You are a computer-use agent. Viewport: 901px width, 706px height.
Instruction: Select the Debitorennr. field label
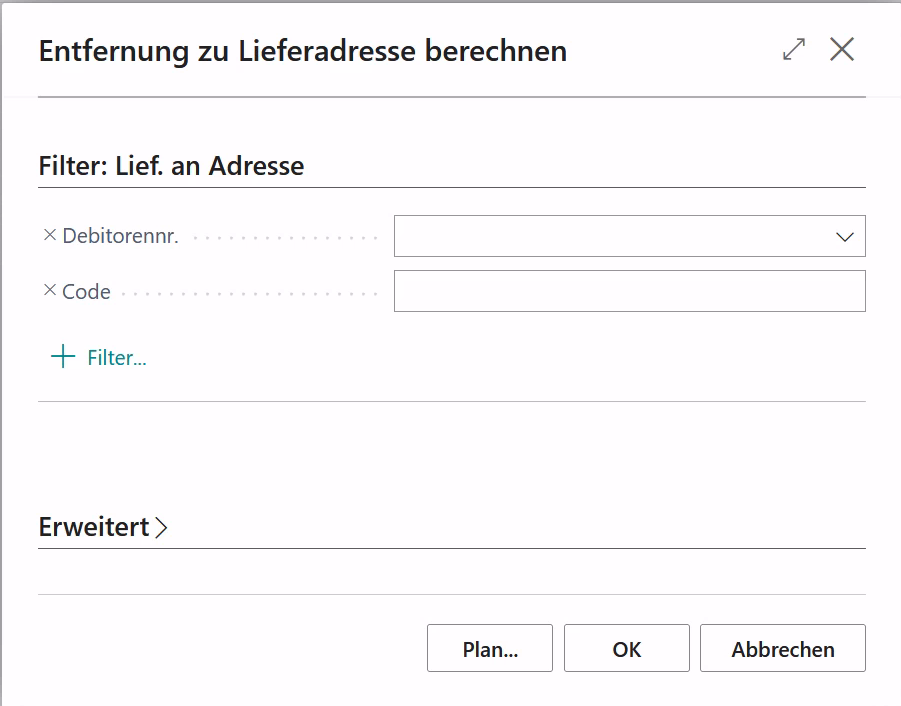pyautogui.click(x=120, y=237)
